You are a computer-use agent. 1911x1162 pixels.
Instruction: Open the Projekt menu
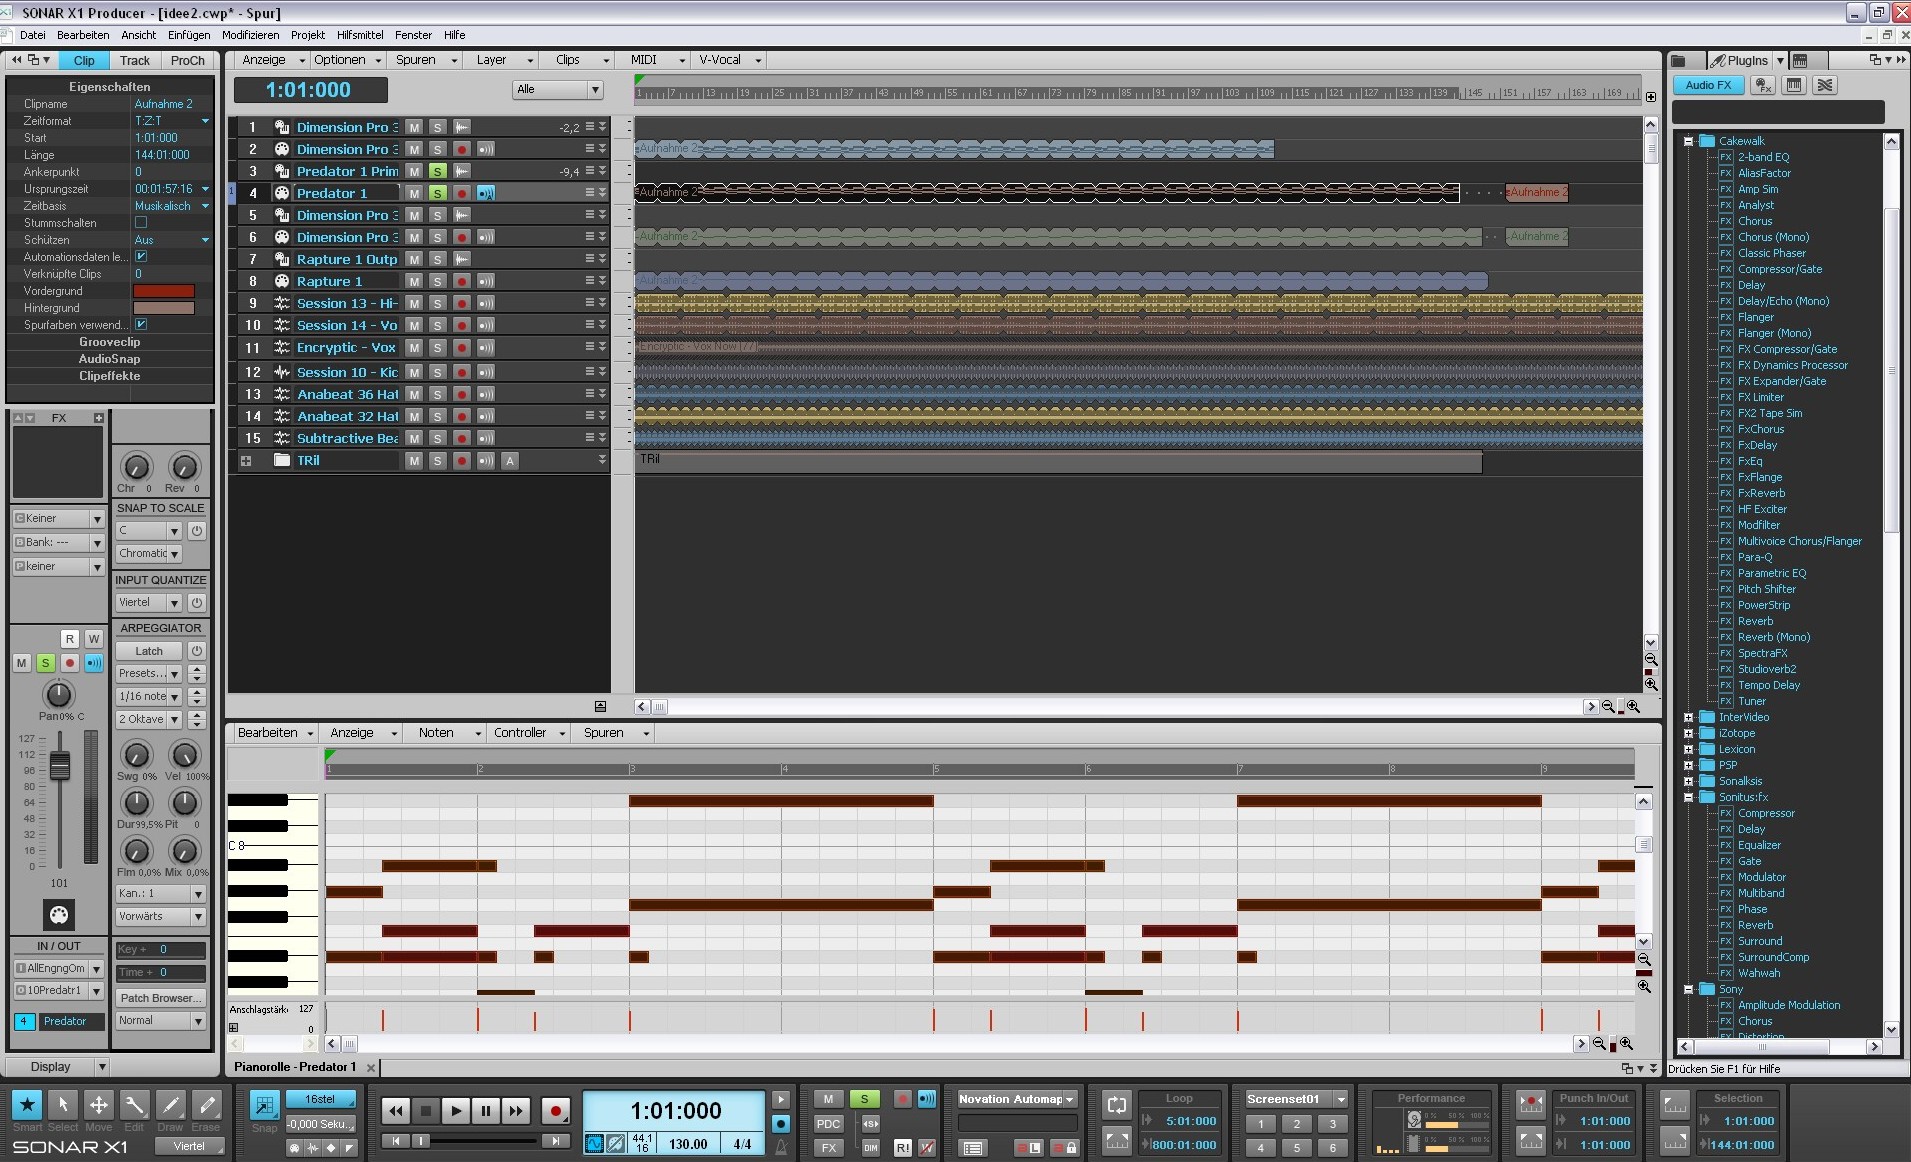307,35
